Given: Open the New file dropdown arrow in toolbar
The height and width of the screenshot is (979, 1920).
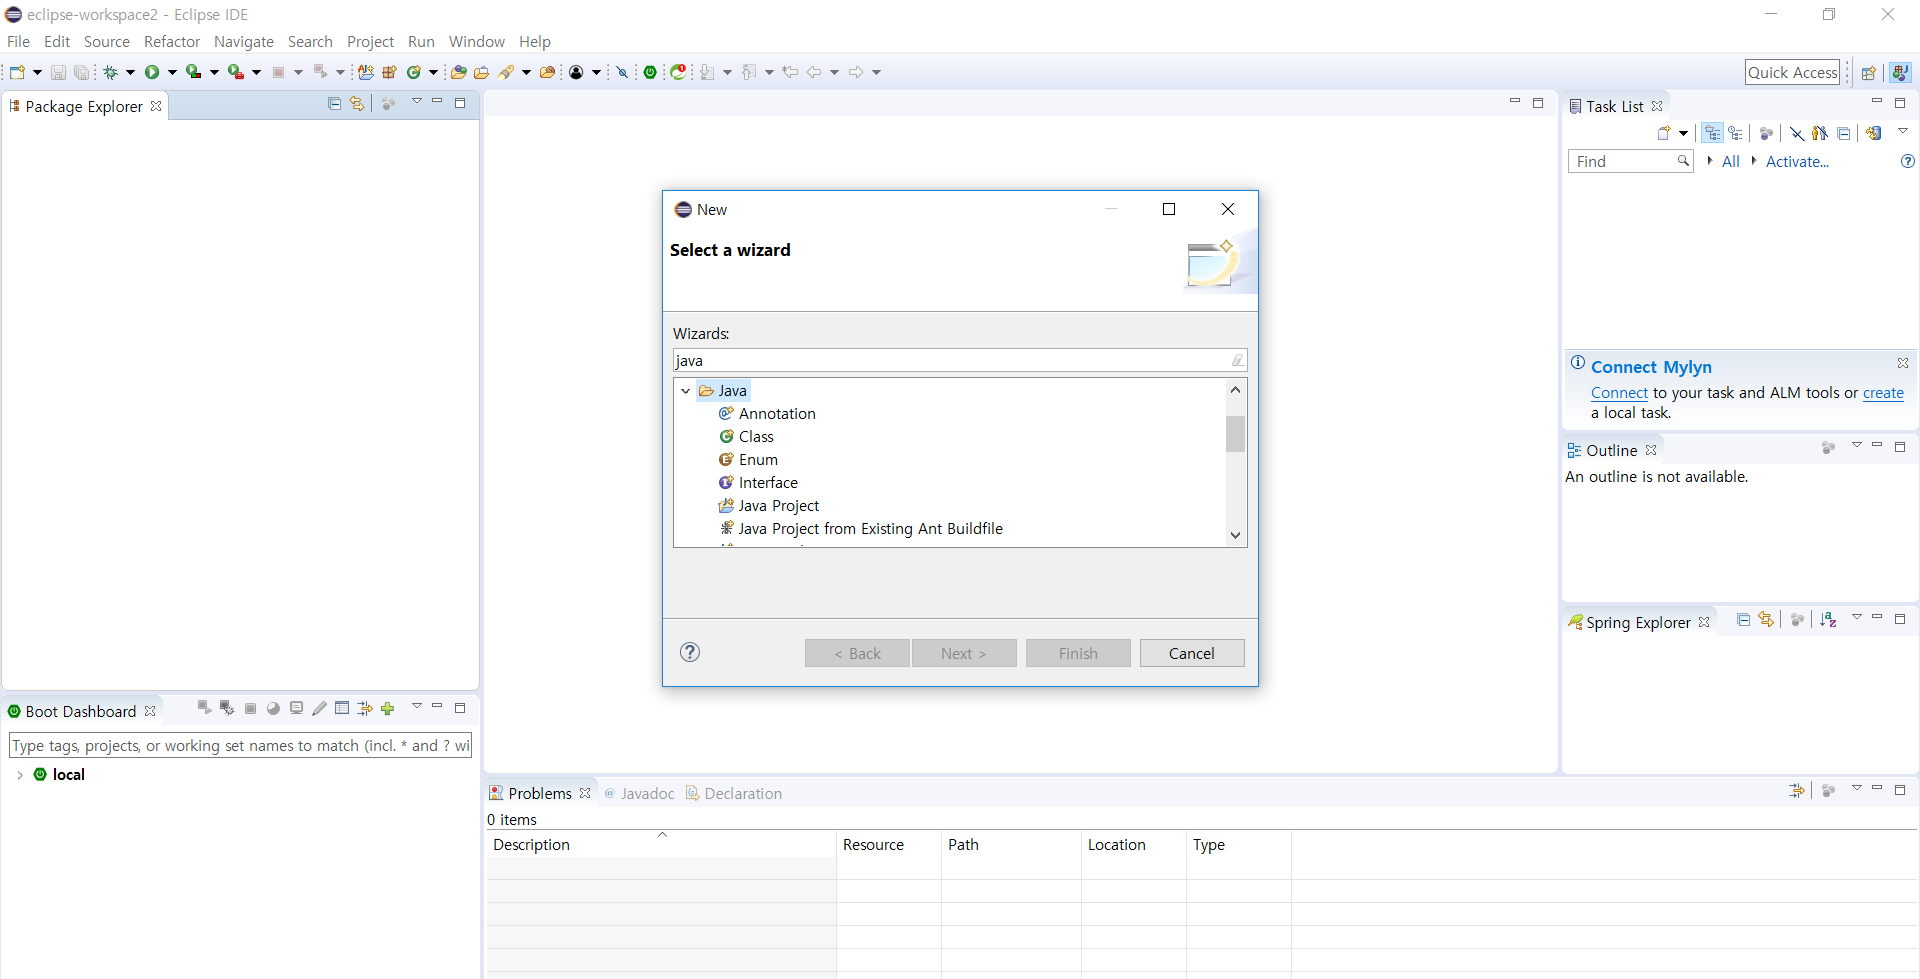Looking at the screenshot, I should [37, 72].
